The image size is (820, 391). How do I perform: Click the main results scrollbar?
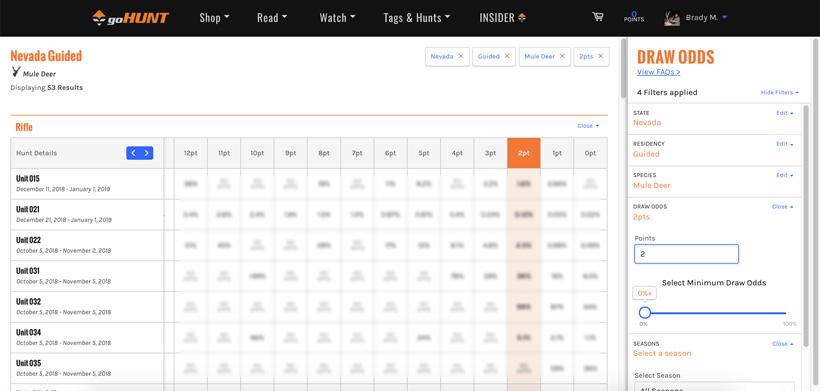(x=623, y=68)
